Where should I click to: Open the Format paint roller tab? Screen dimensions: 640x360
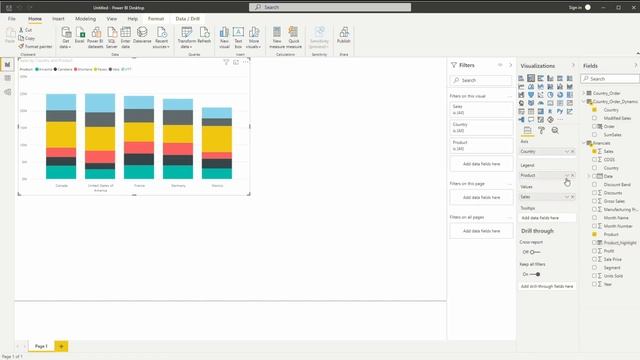[541, 131]
